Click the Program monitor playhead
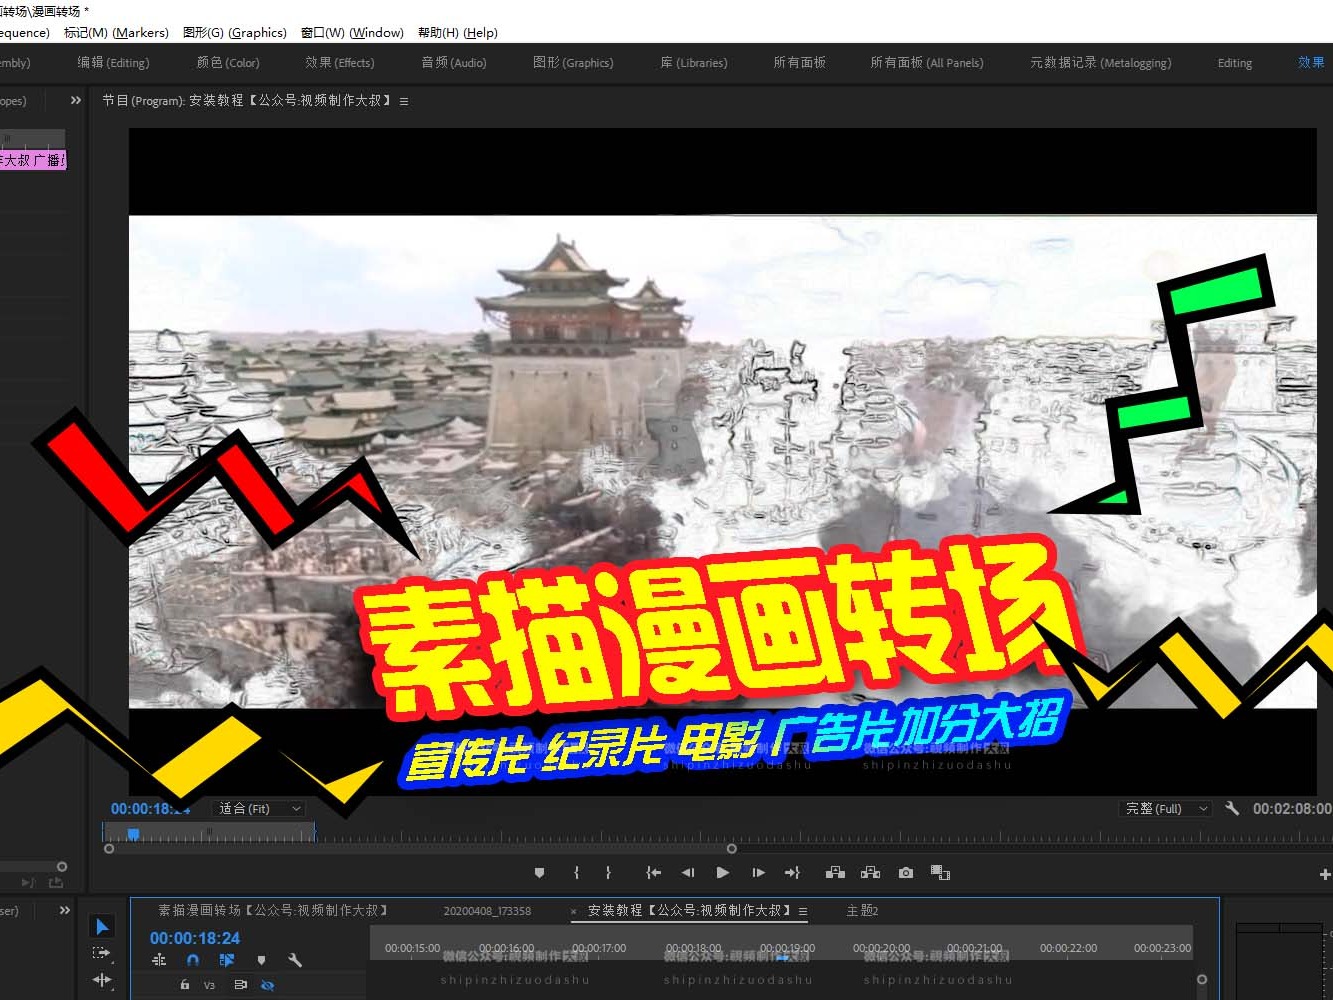This screenshot has height=1000, width=1333. (133, 833)
